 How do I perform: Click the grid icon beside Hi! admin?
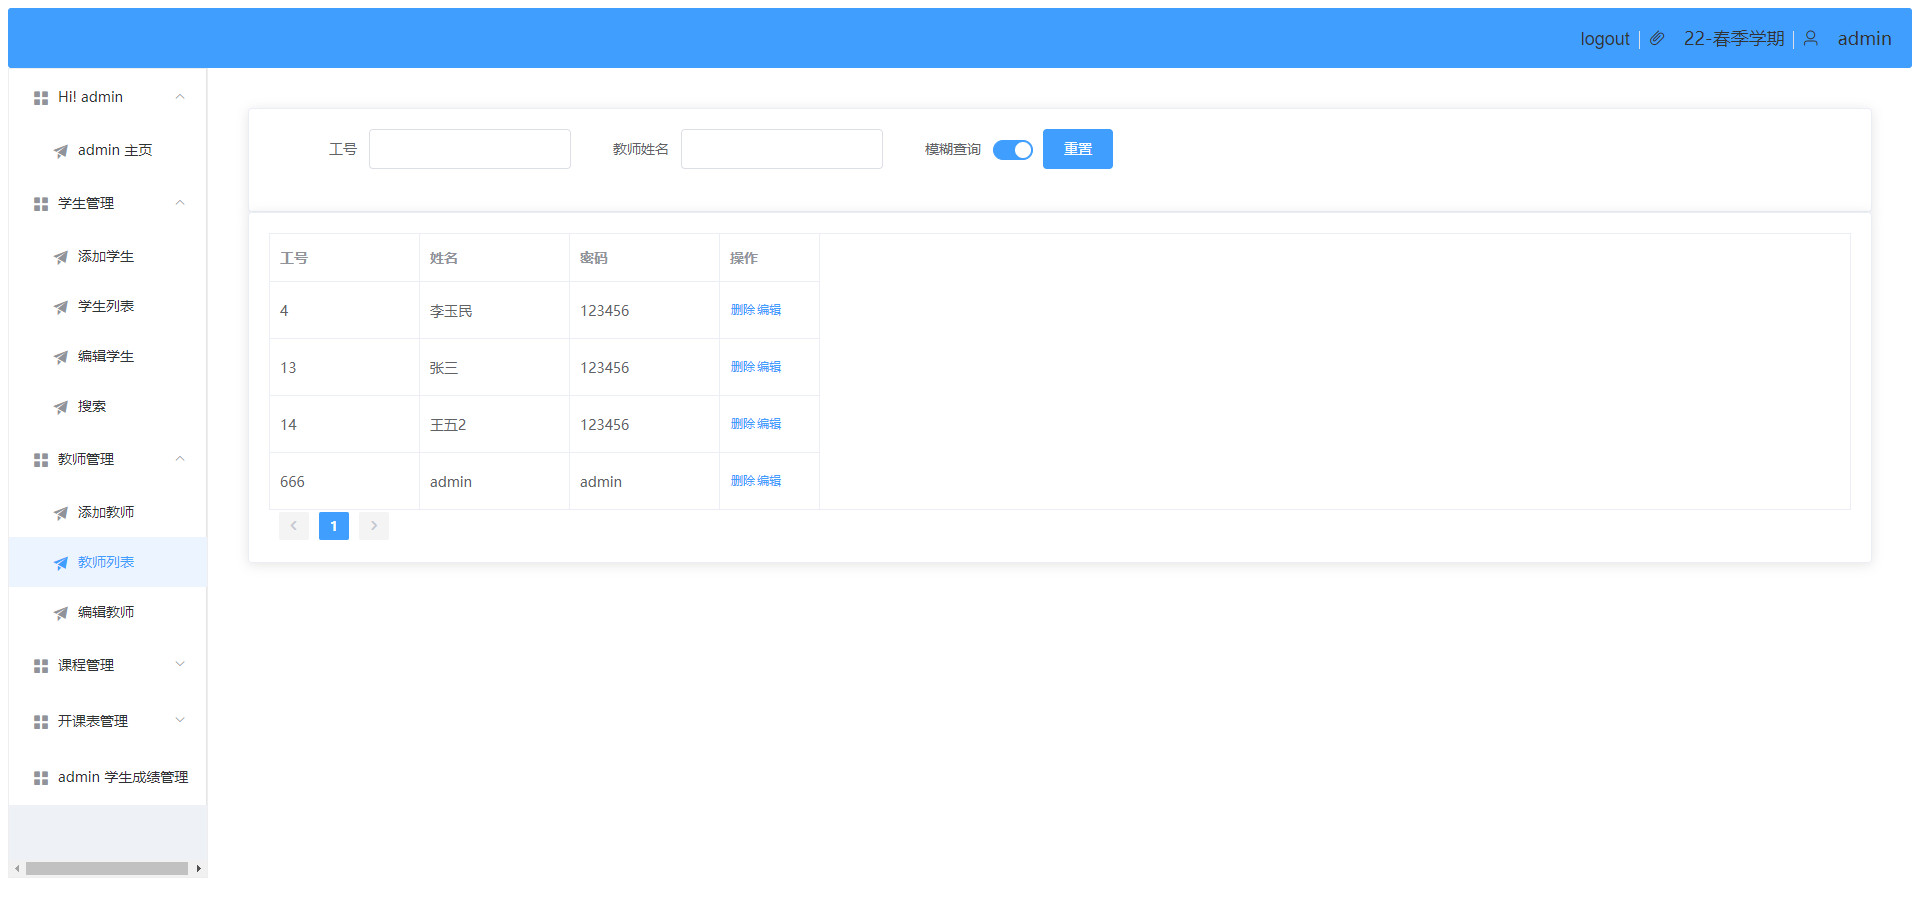(x=41, y=98)
